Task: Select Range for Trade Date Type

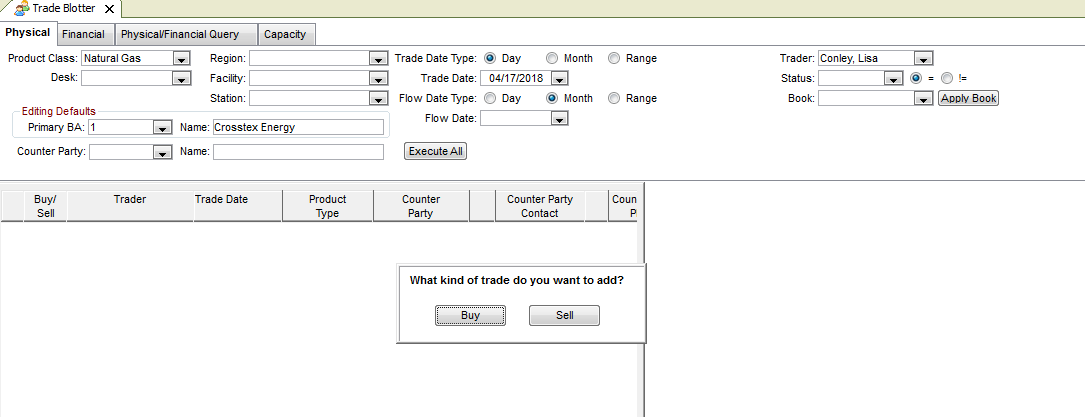Action: click(x=614, y=58)
